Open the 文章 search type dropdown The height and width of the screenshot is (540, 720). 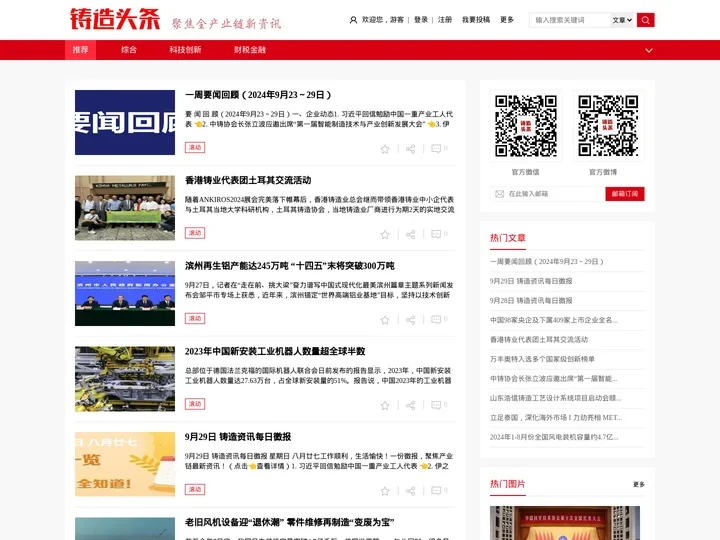pos(622,20)
